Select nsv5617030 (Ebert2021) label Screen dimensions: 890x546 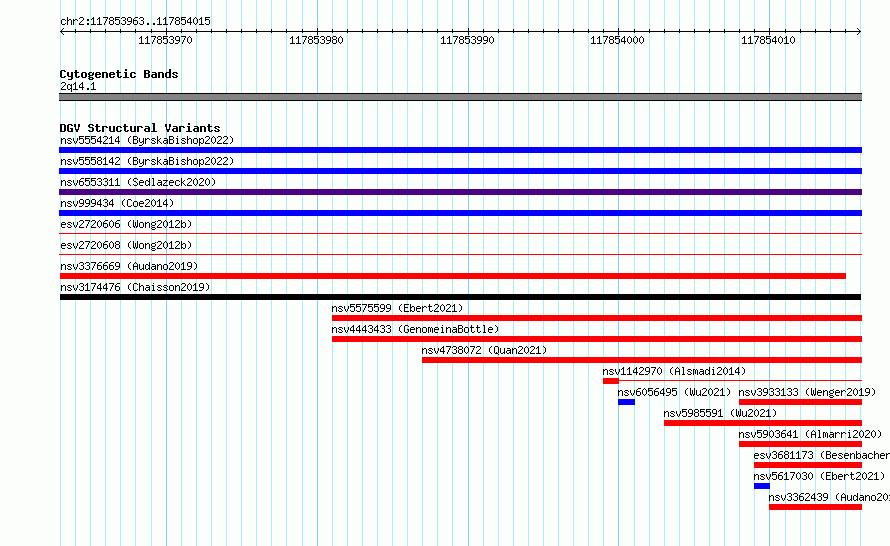(819, 476)
